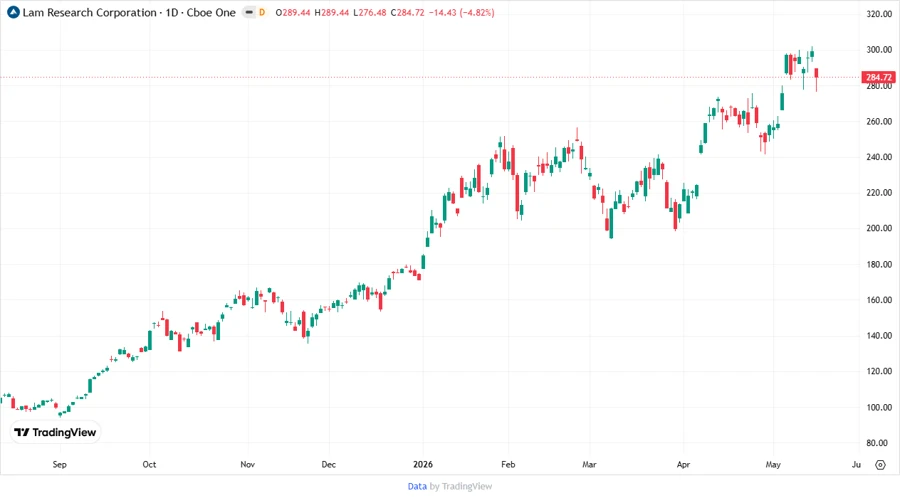Click the Sep label on time axis
Viewport: 900px width, 498px height.
pyautogui.click(x=60, y=464)
